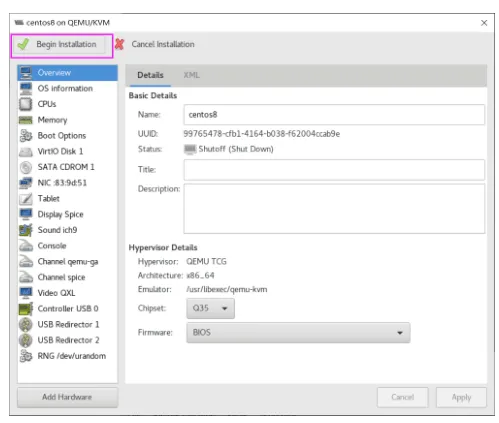Switch to the Details tab
Screen dimensions: 499x423
pos(150,75)
